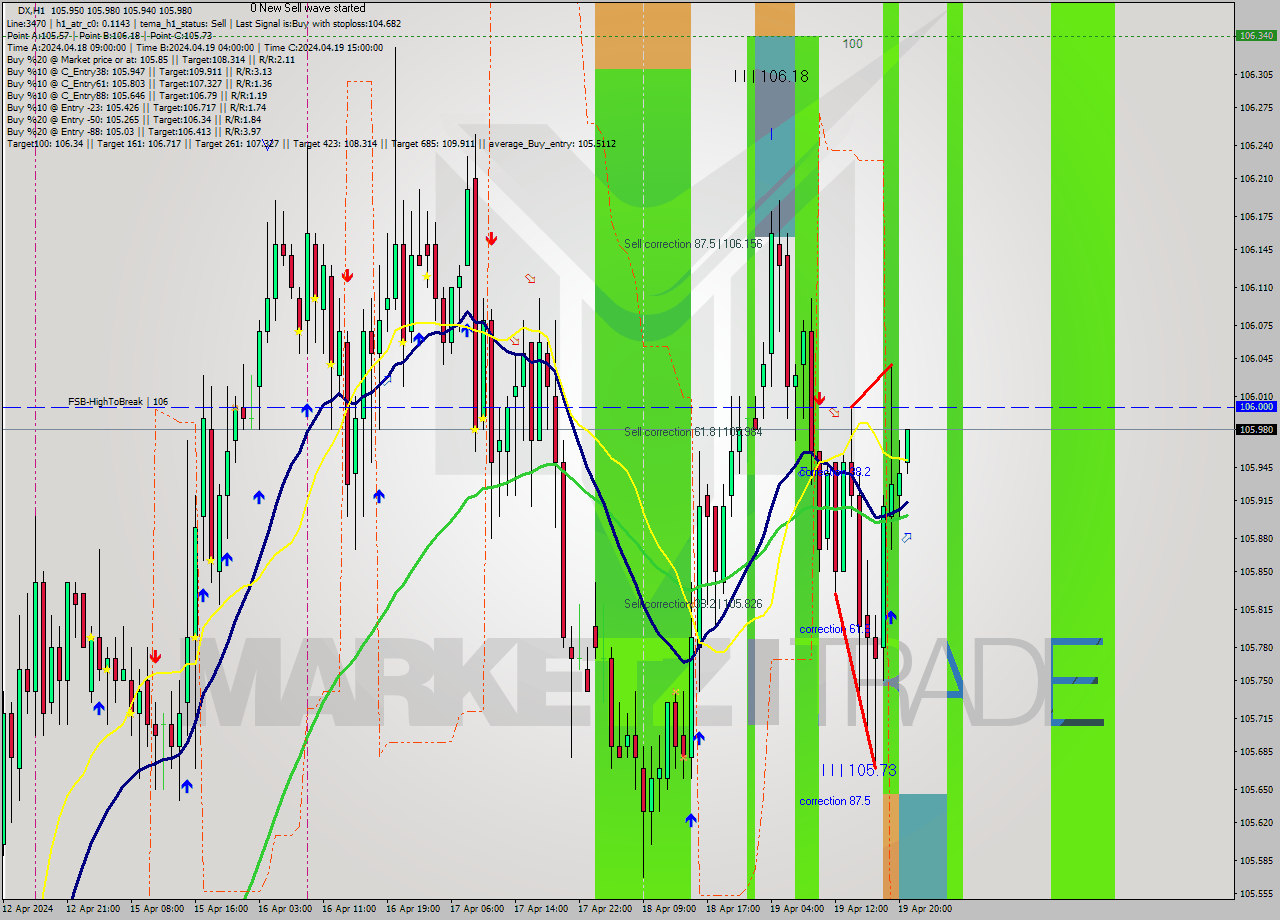Image resolution: width=1280 pixels, height=920 pixels.
Task: Click the 'FSB-HighToBreak | 106' label
Action: tap(118, 402)
